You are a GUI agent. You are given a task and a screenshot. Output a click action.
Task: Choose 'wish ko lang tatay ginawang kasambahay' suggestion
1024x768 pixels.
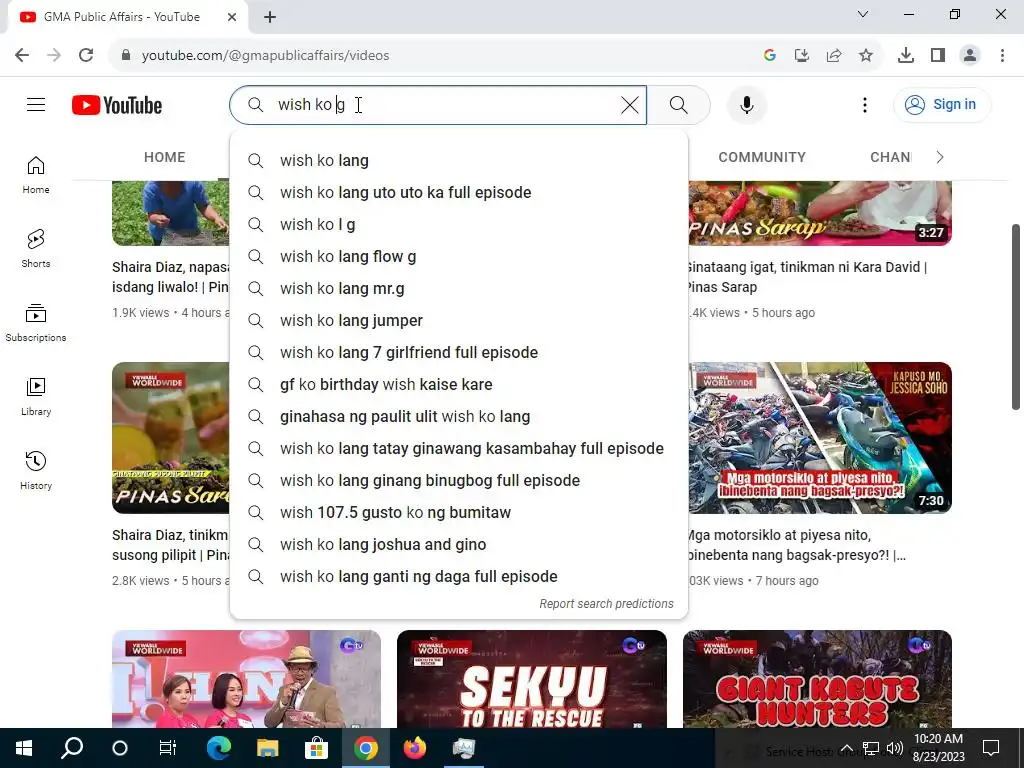point(458,449)
